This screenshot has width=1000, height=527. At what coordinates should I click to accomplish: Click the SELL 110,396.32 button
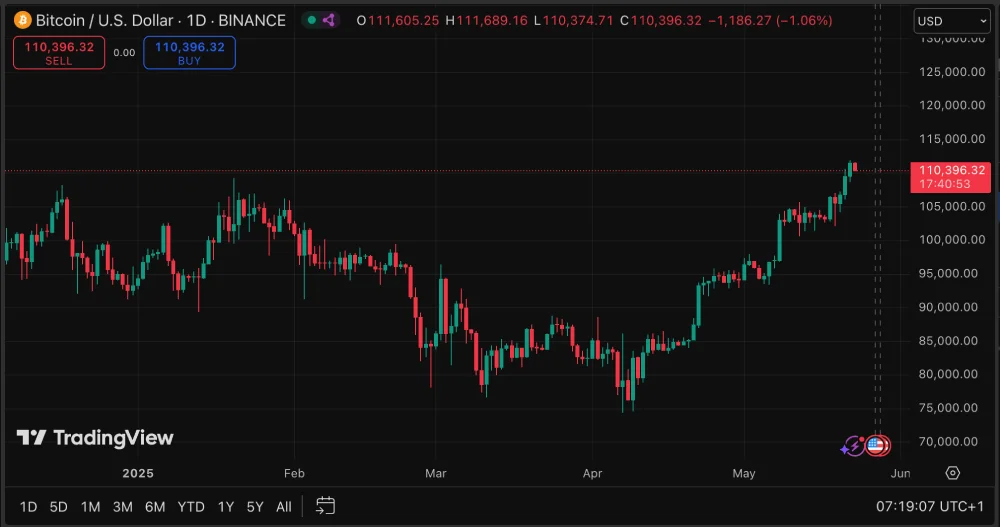(59, 52)
